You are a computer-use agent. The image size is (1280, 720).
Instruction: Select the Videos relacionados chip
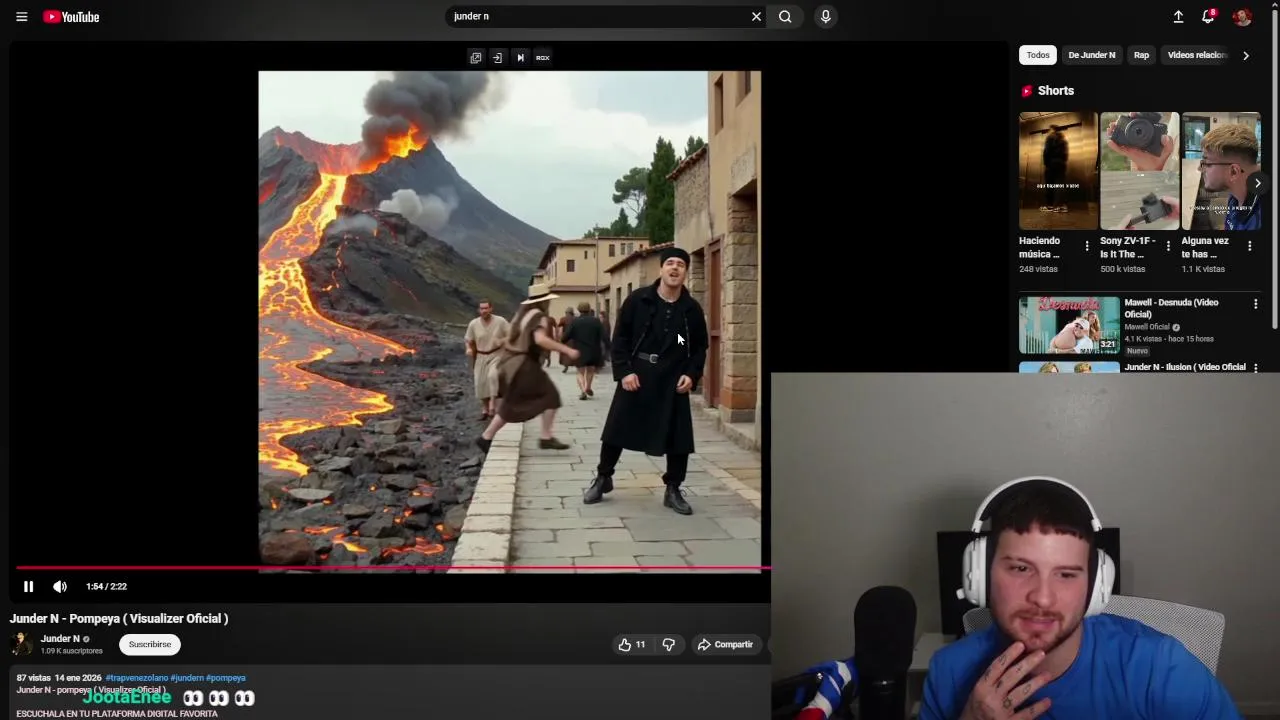(x=1196, y=55)
